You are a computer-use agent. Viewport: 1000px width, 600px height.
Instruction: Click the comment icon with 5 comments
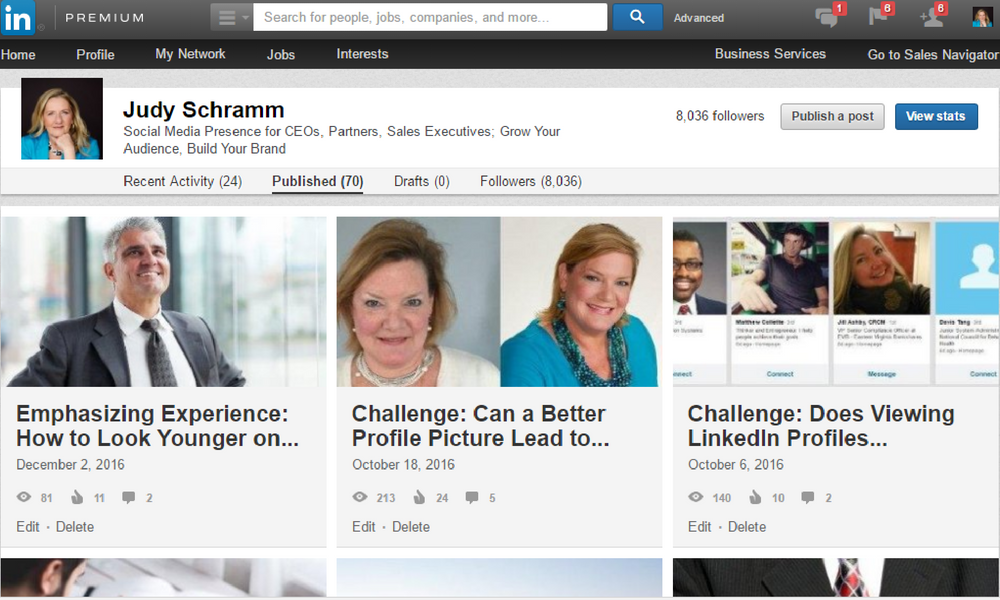[x=472, y=497]
